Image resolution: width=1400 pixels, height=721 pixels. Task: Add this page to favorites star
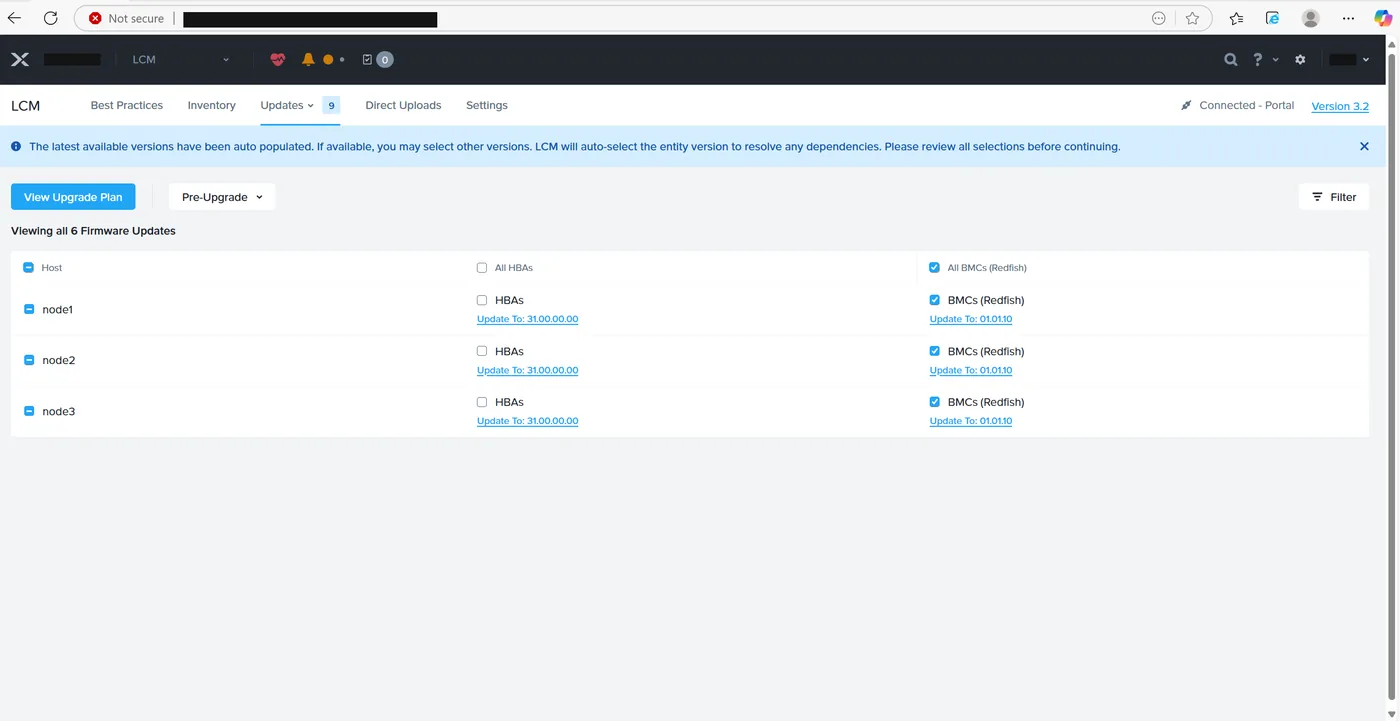(1192, 18)
